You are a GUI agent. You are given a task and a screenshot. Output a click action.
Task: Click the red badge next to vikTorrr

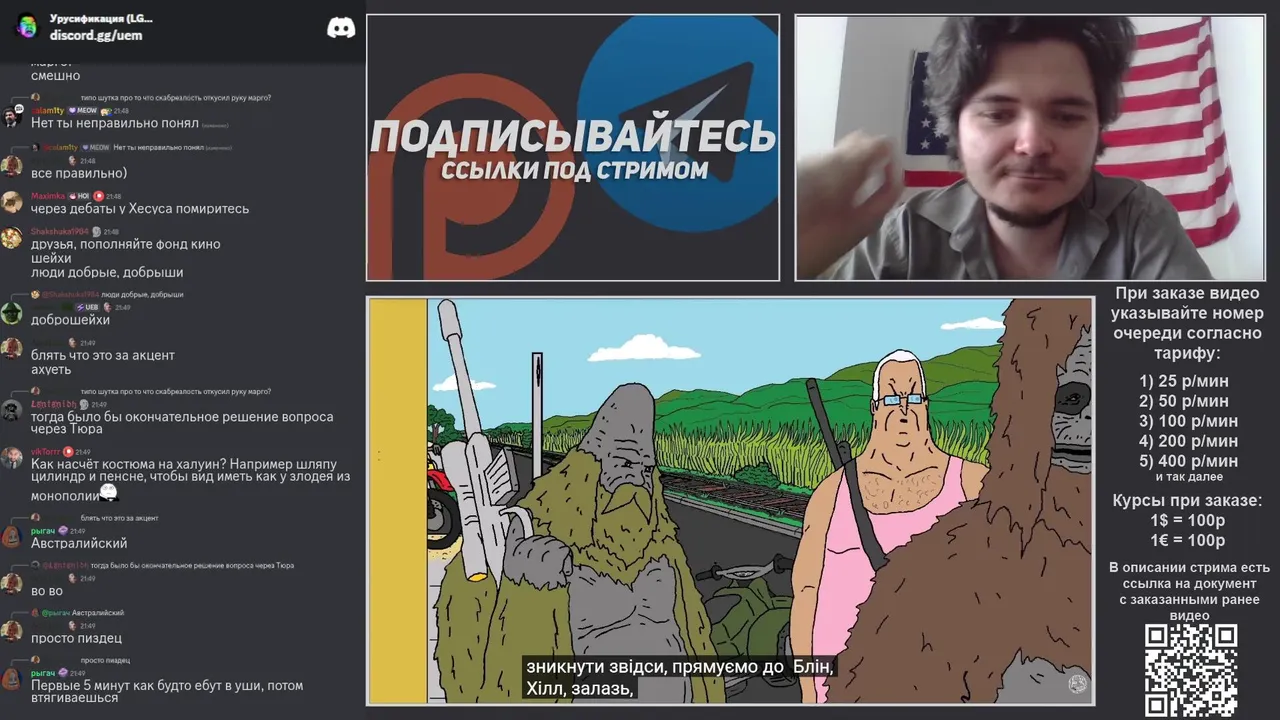[x=69, y=452]
